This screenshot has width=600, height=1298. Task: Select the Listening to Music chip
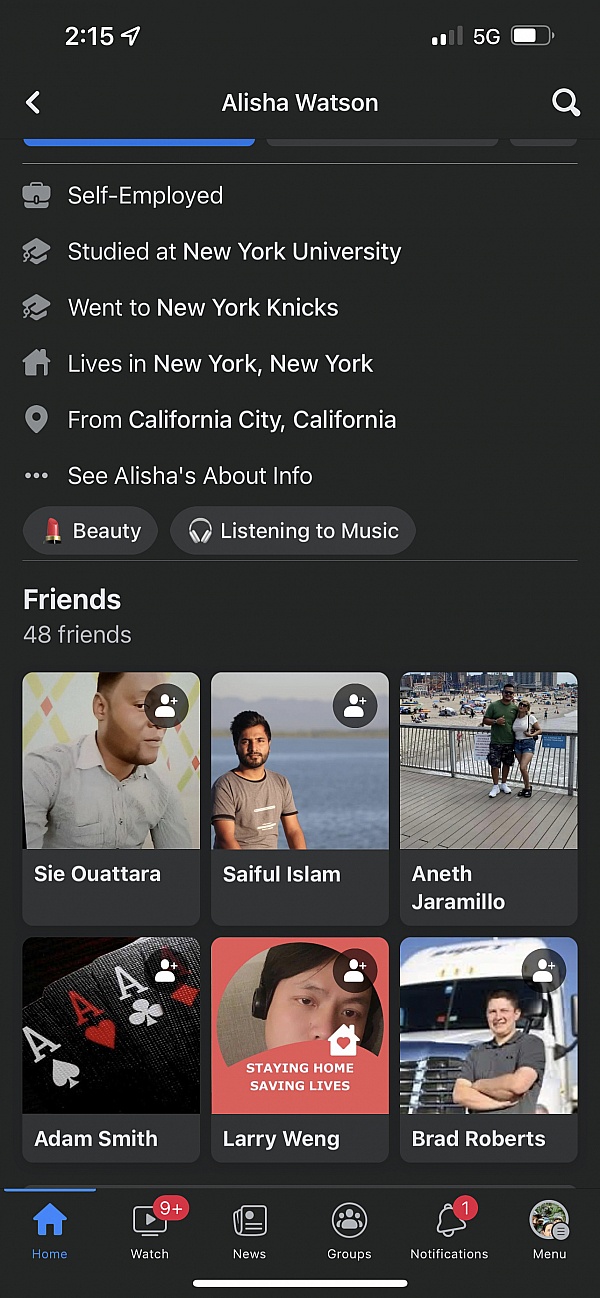[293, 531]
